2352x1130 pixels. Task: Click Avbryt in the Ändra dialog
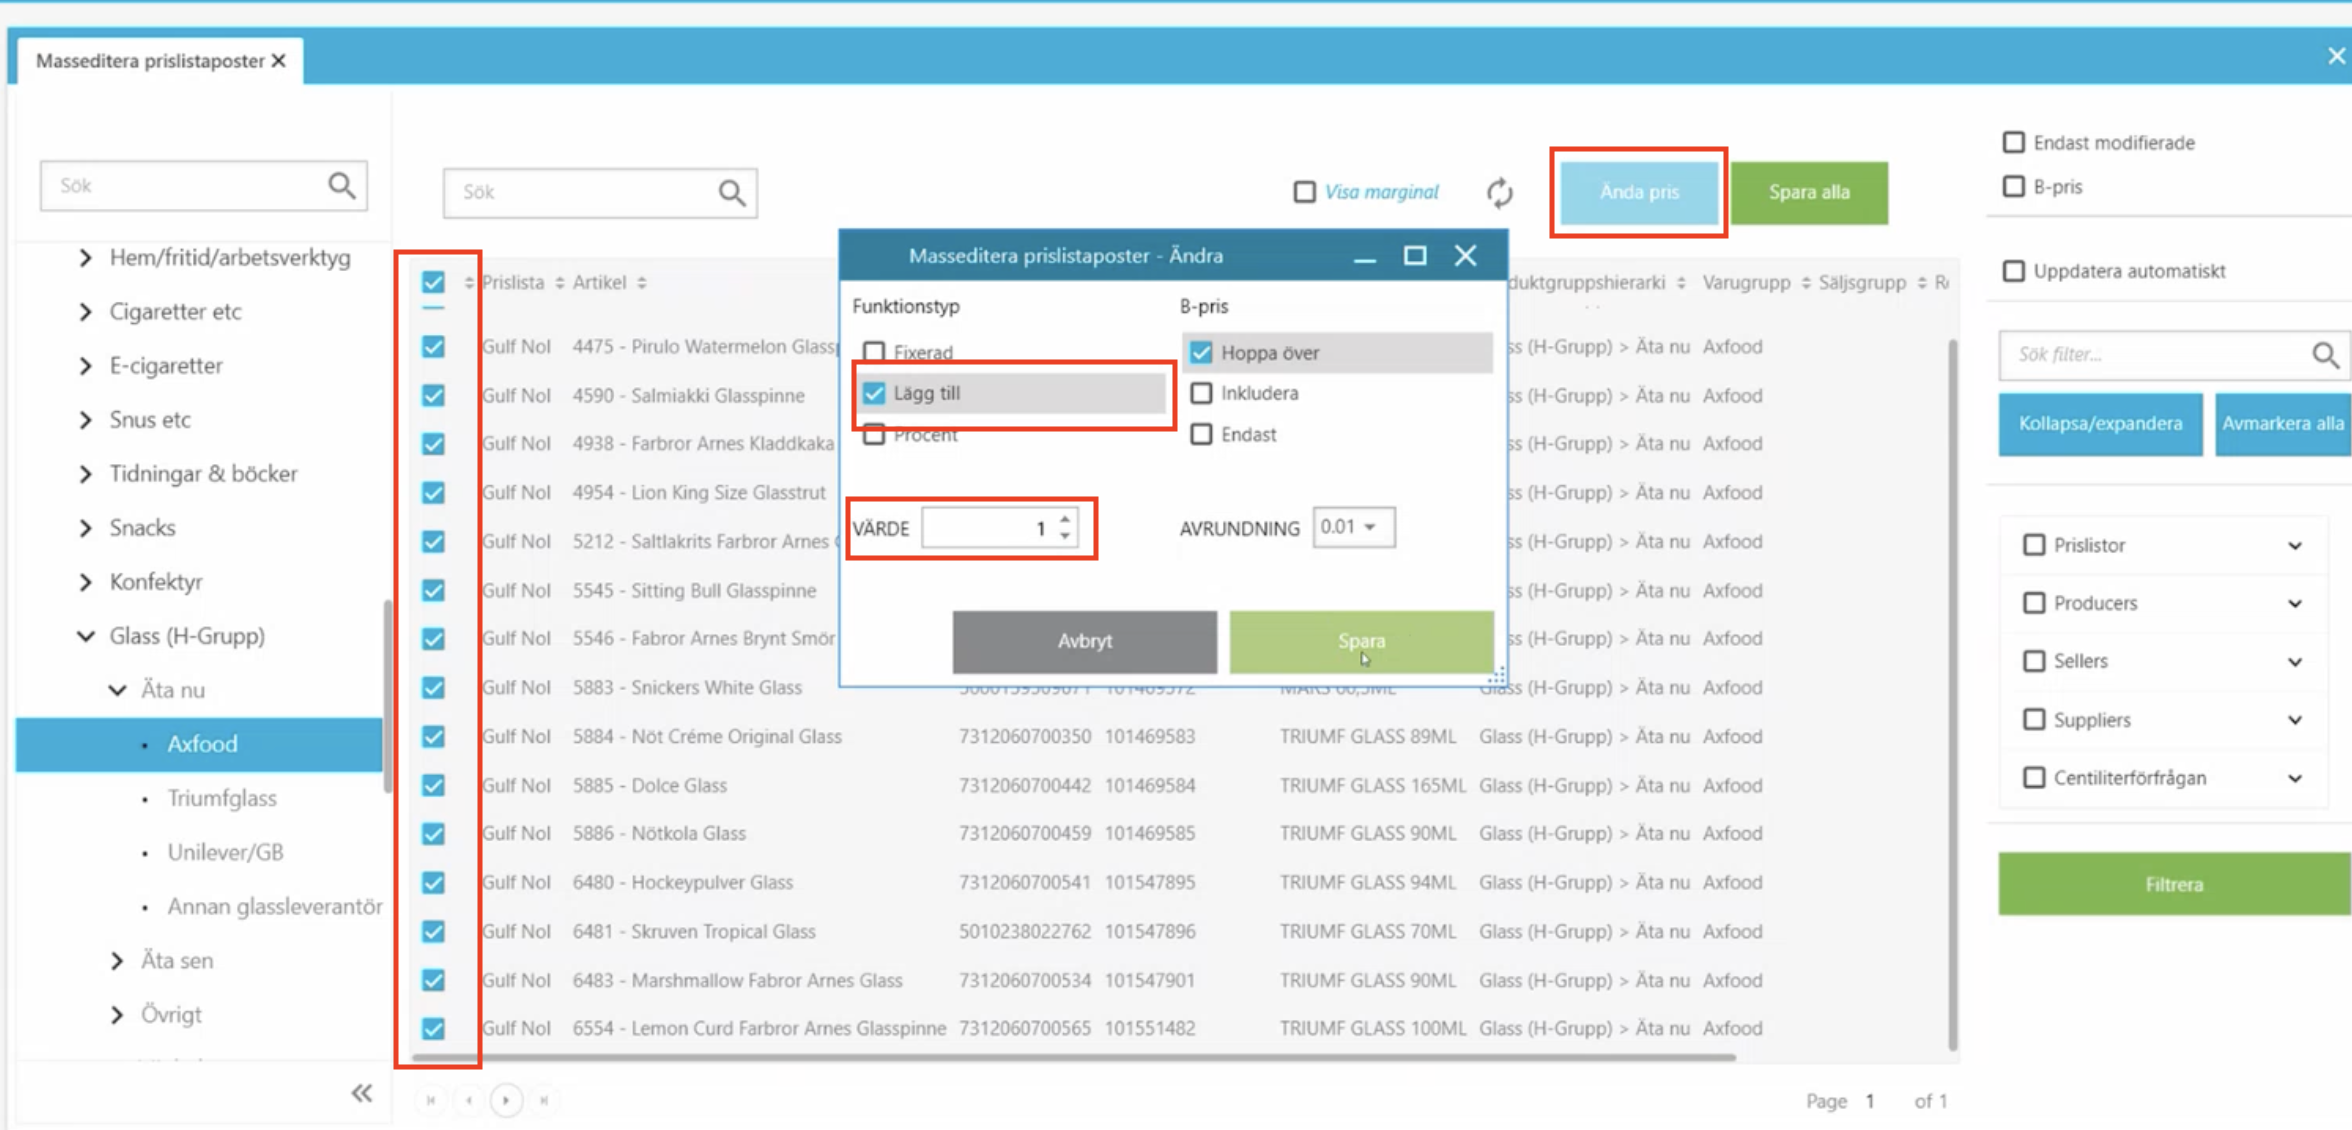1084,641
